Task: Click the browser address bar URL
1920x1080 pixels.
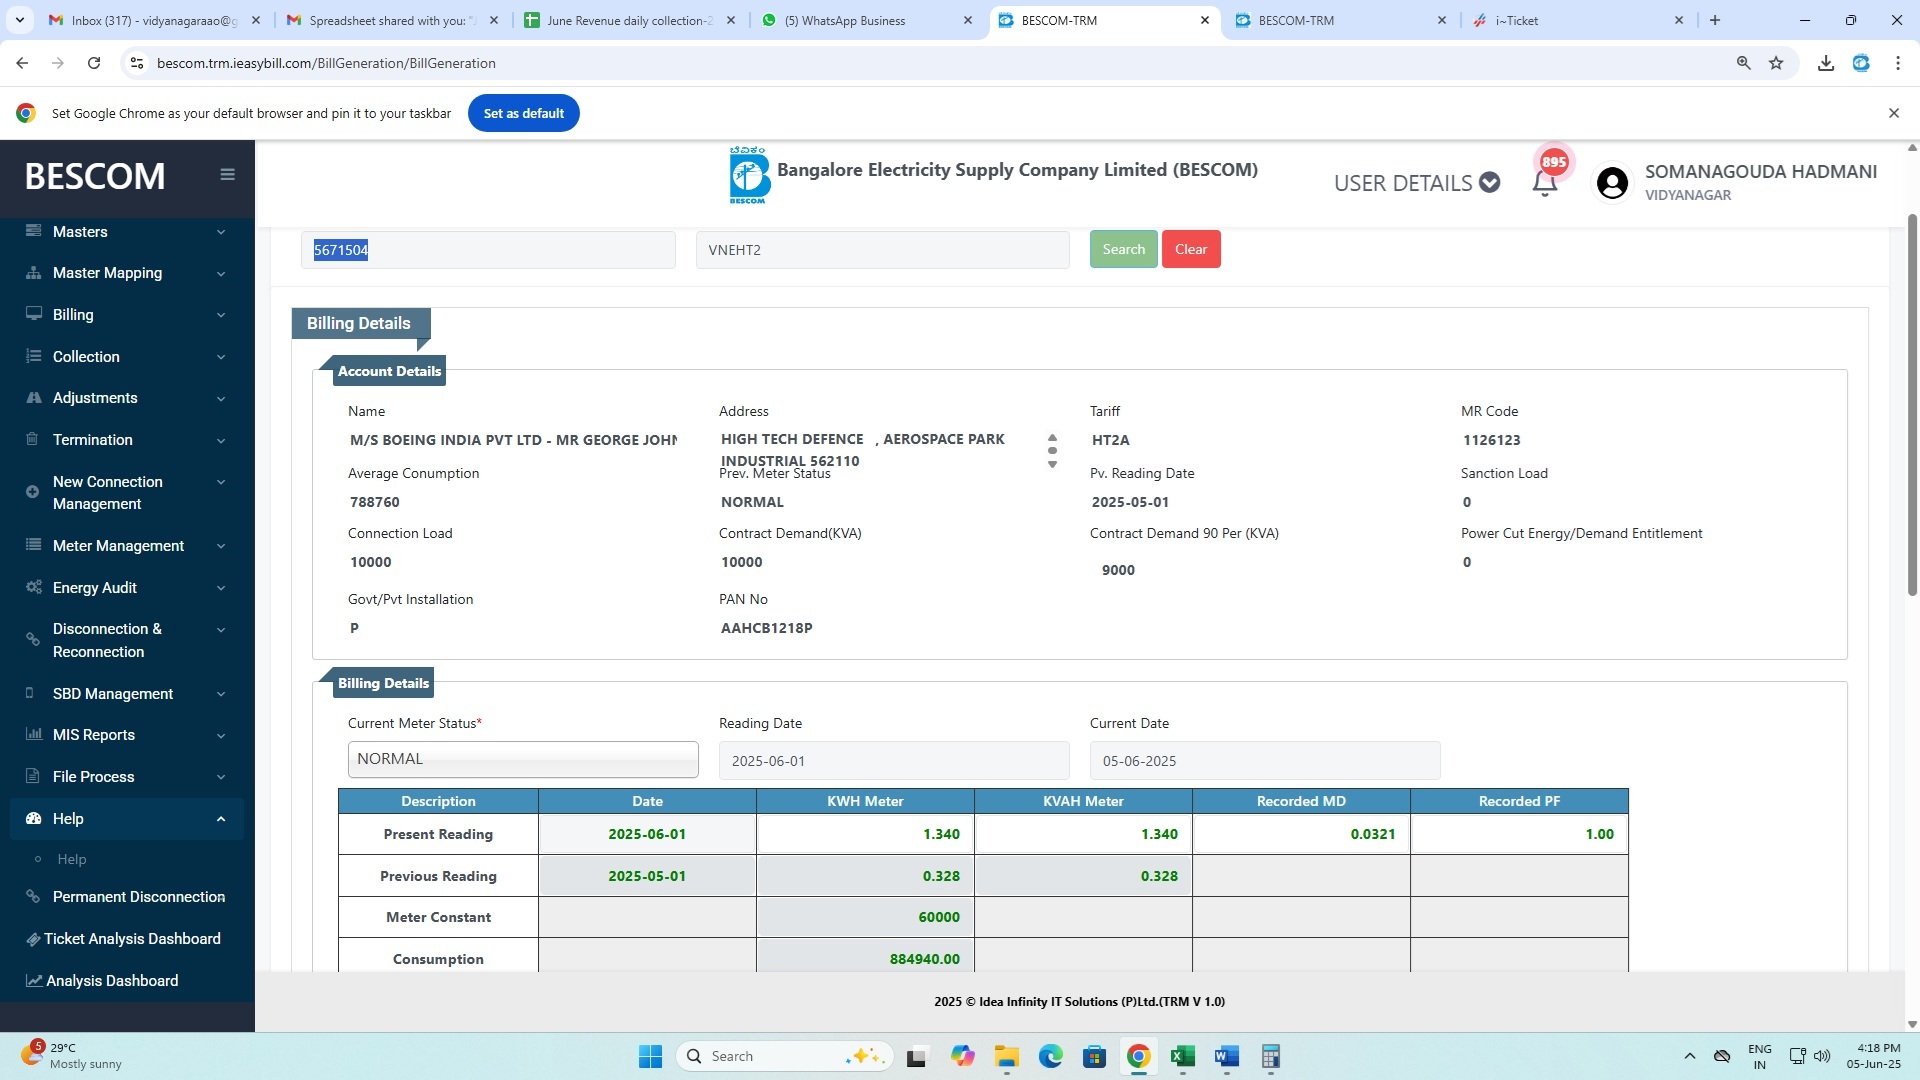Action: 326,63
